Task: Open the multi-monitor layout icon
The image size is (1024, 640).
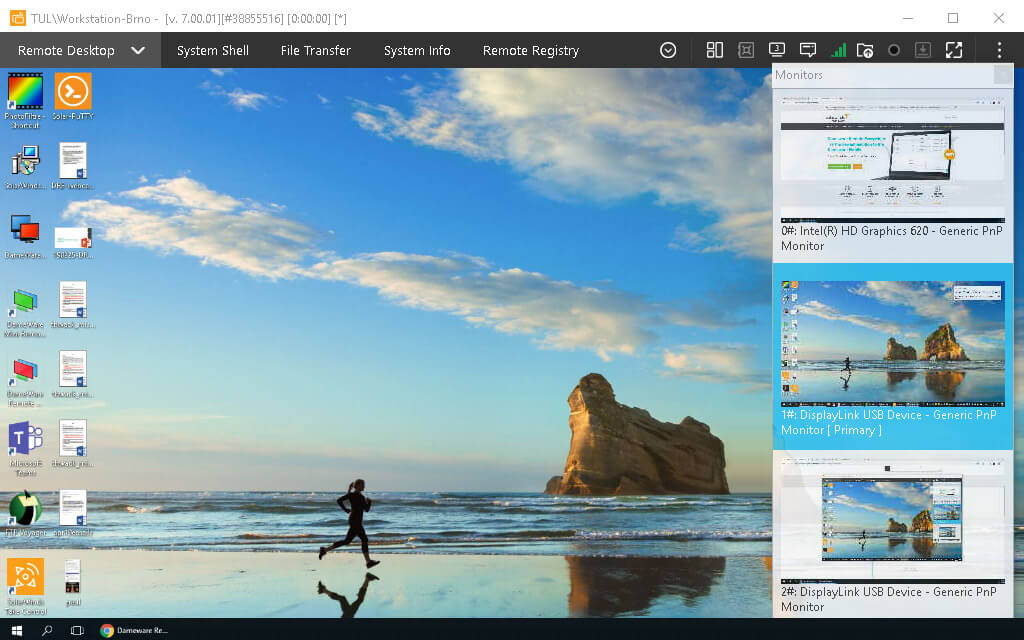Action: [714, 50]
